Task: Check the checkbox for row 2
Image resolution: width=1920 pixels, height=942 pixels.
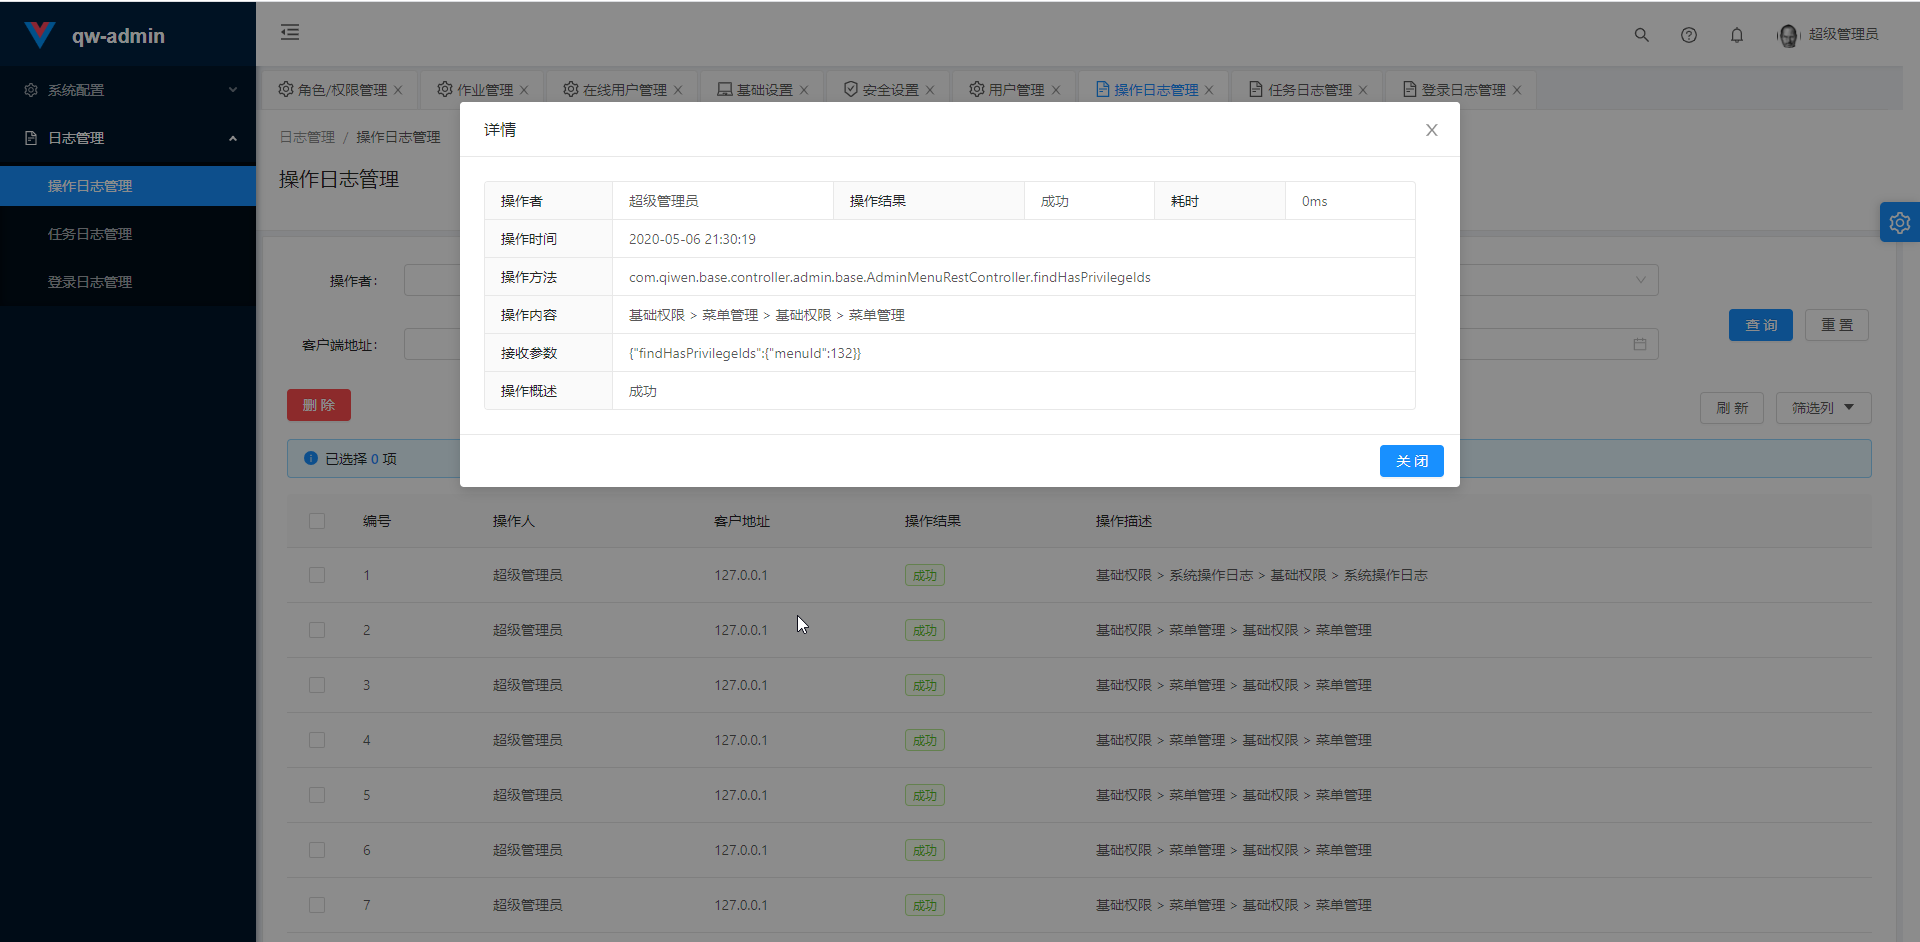Action: point(317,630)
